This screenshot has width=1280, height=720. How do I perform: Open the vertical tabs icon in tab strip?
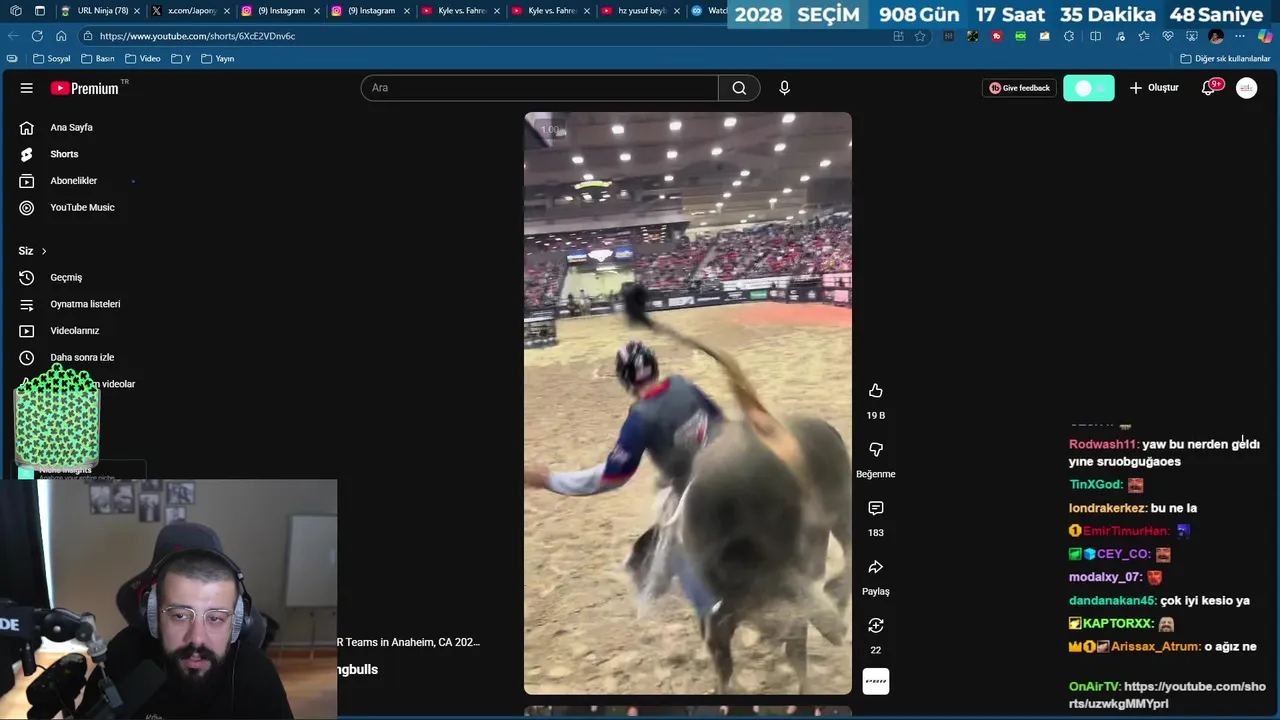pyautogui.click(x=39, y=11)
